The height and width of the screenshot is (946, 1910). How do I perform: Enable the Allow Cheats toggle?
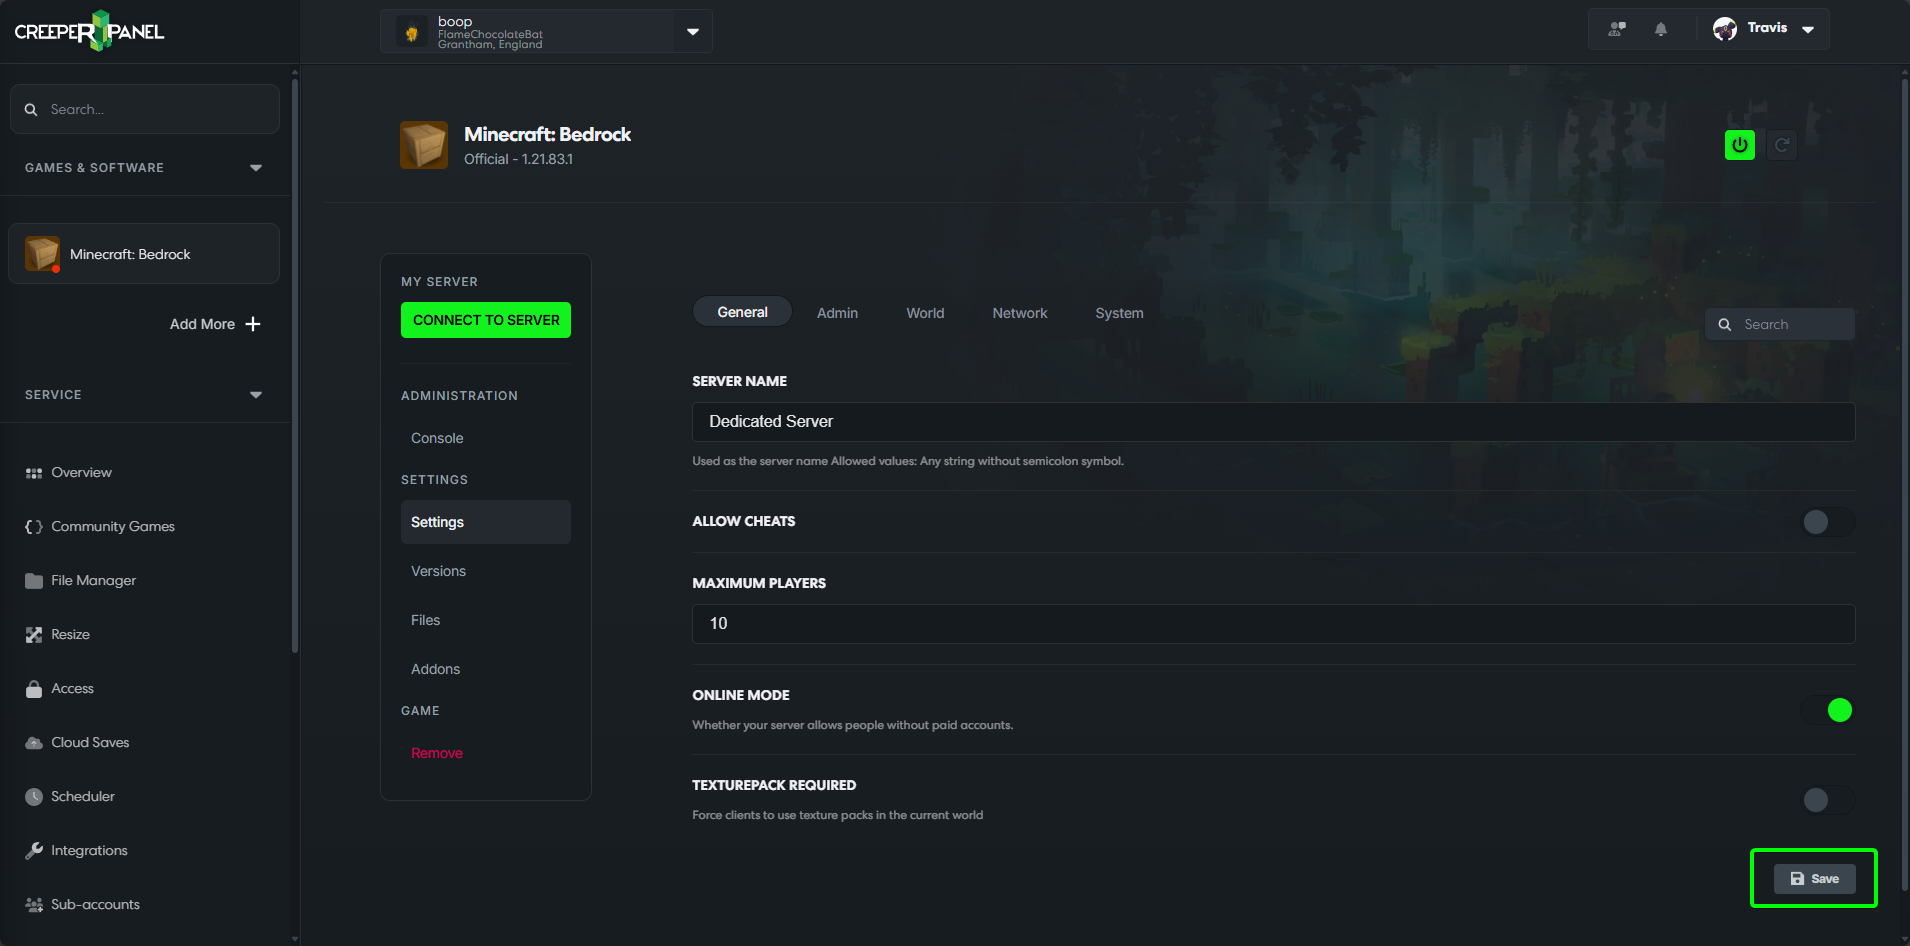pyautogui.click(x=1826, y=521)
